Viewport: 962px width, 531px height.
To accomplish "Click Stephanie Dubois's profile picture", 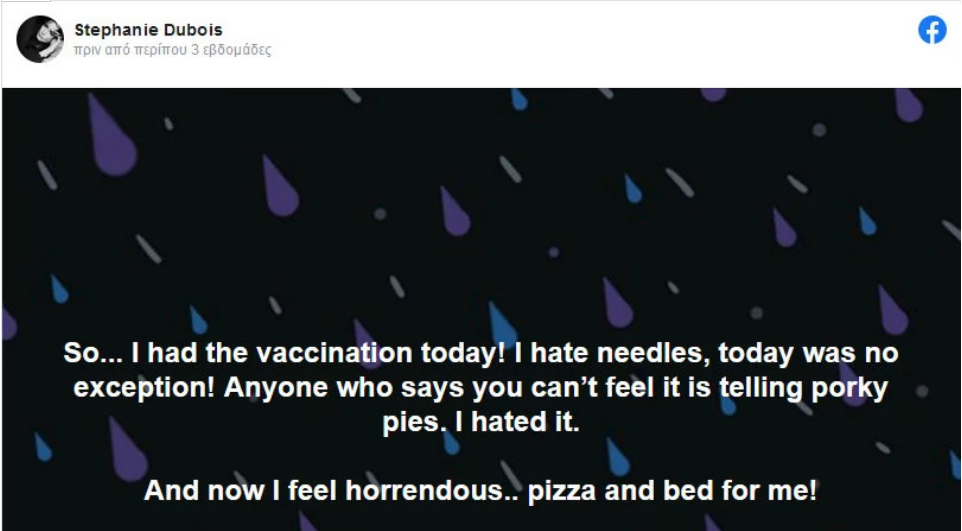I will click(x=40, y=39).
